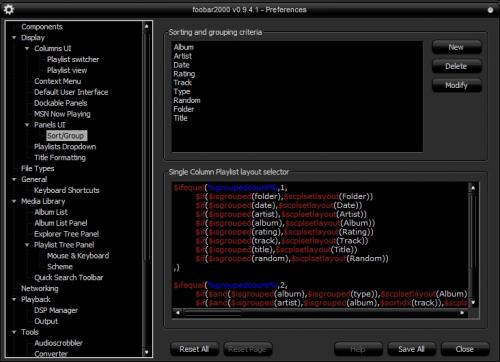Collapse the Display tree node
500x362 pixels.
(x=14, y=38)
